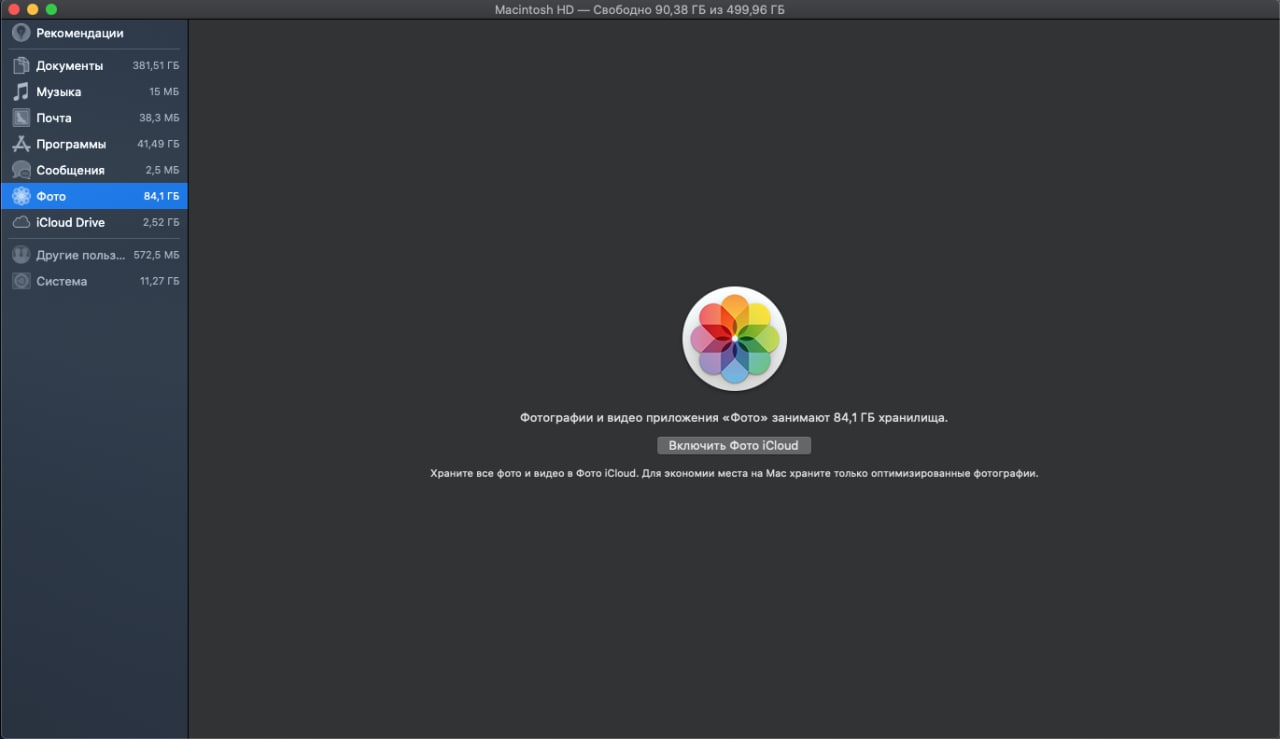Select Система row label
Image resolution: width=1280 pixels, height=739 pixels.
pos(62,281)
